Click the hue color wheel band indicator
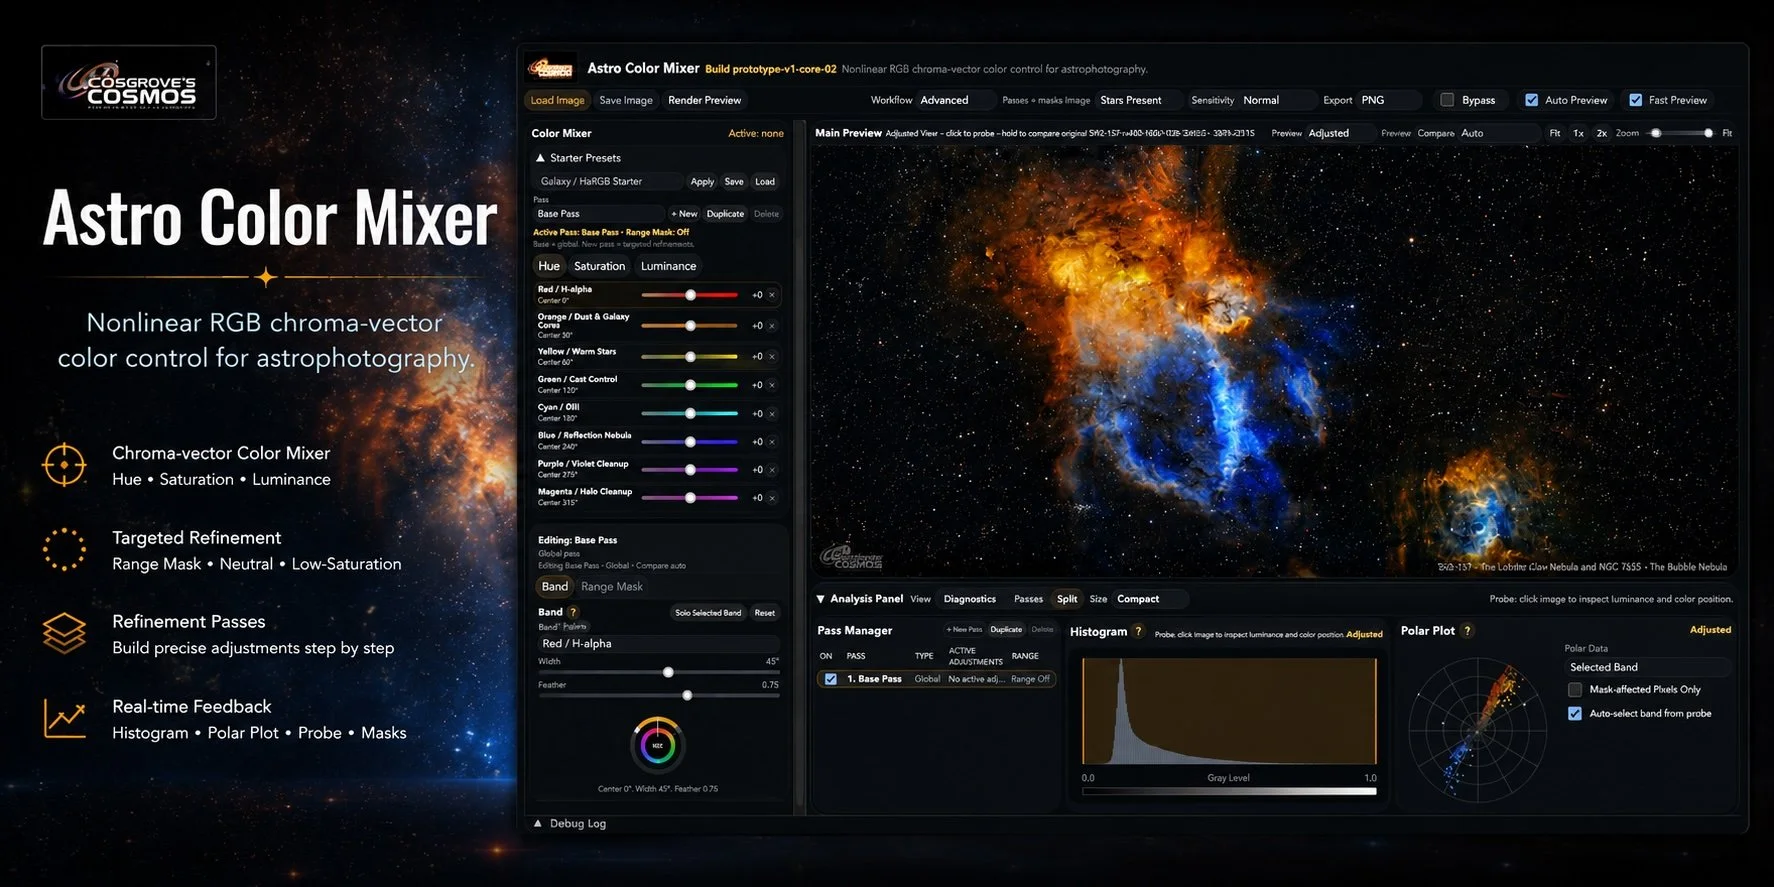 (x=658, y=745)
